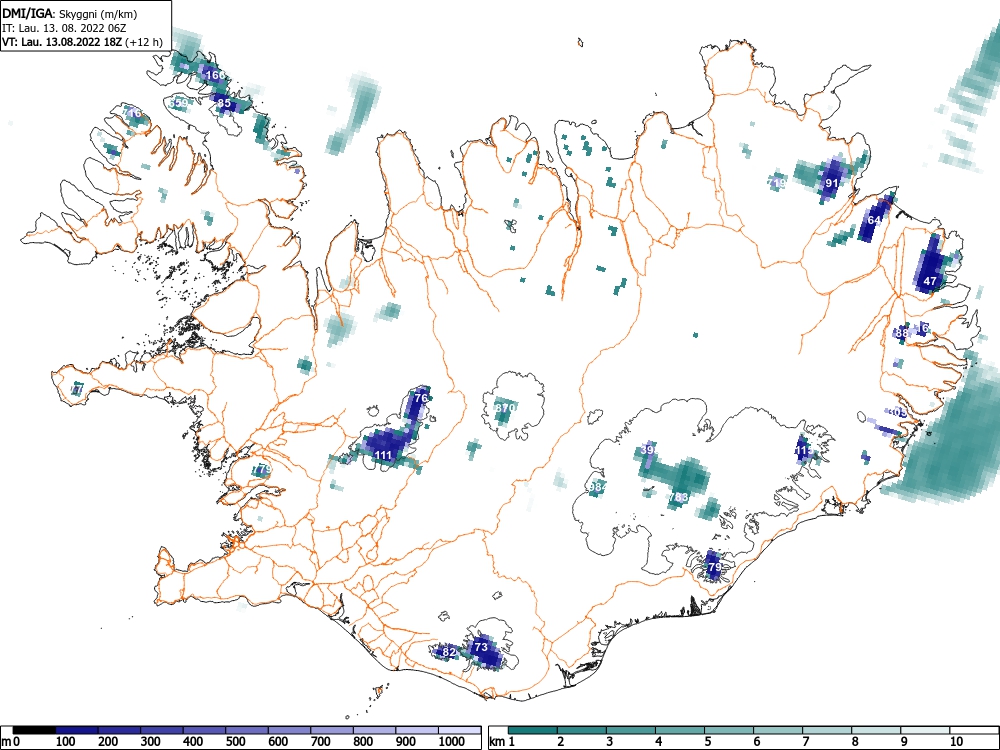Image resolution: width=1000 pixels, height=750 pixels.
Task: Click the '160' visibility value on the map
Action: 215,75
